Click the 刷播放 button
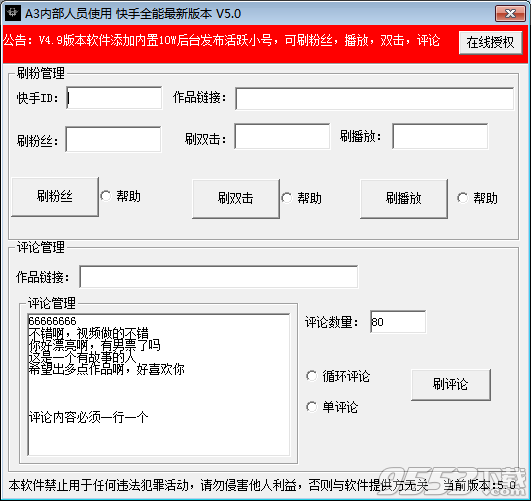This screenshot has width=531, height=501. (x=404, y=199)
